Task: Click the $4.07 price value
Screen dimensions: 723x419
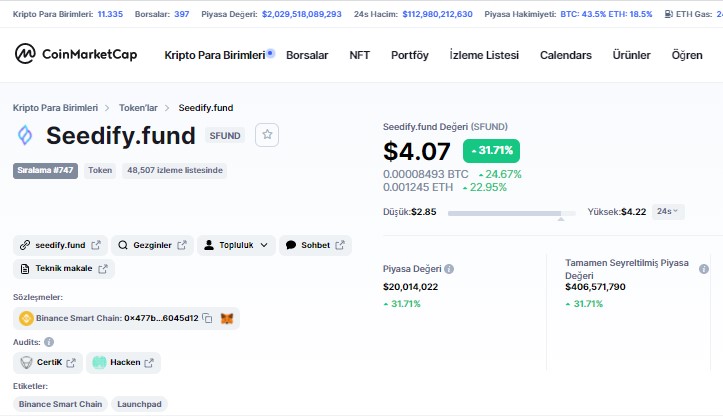Action: pyautogui.click(x=417, y=151)
